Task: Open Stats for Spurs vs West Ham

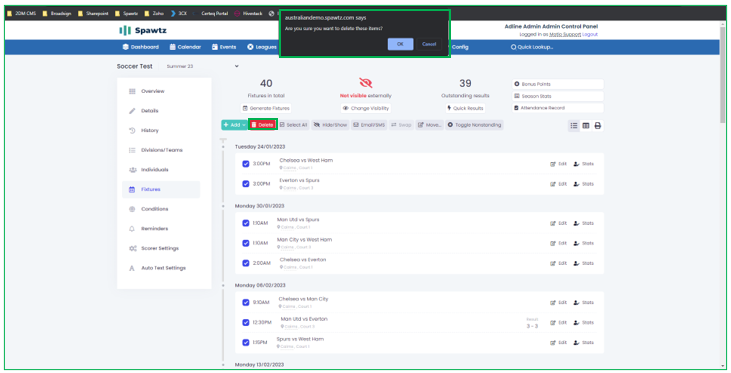Action: [x=584, y=342]
